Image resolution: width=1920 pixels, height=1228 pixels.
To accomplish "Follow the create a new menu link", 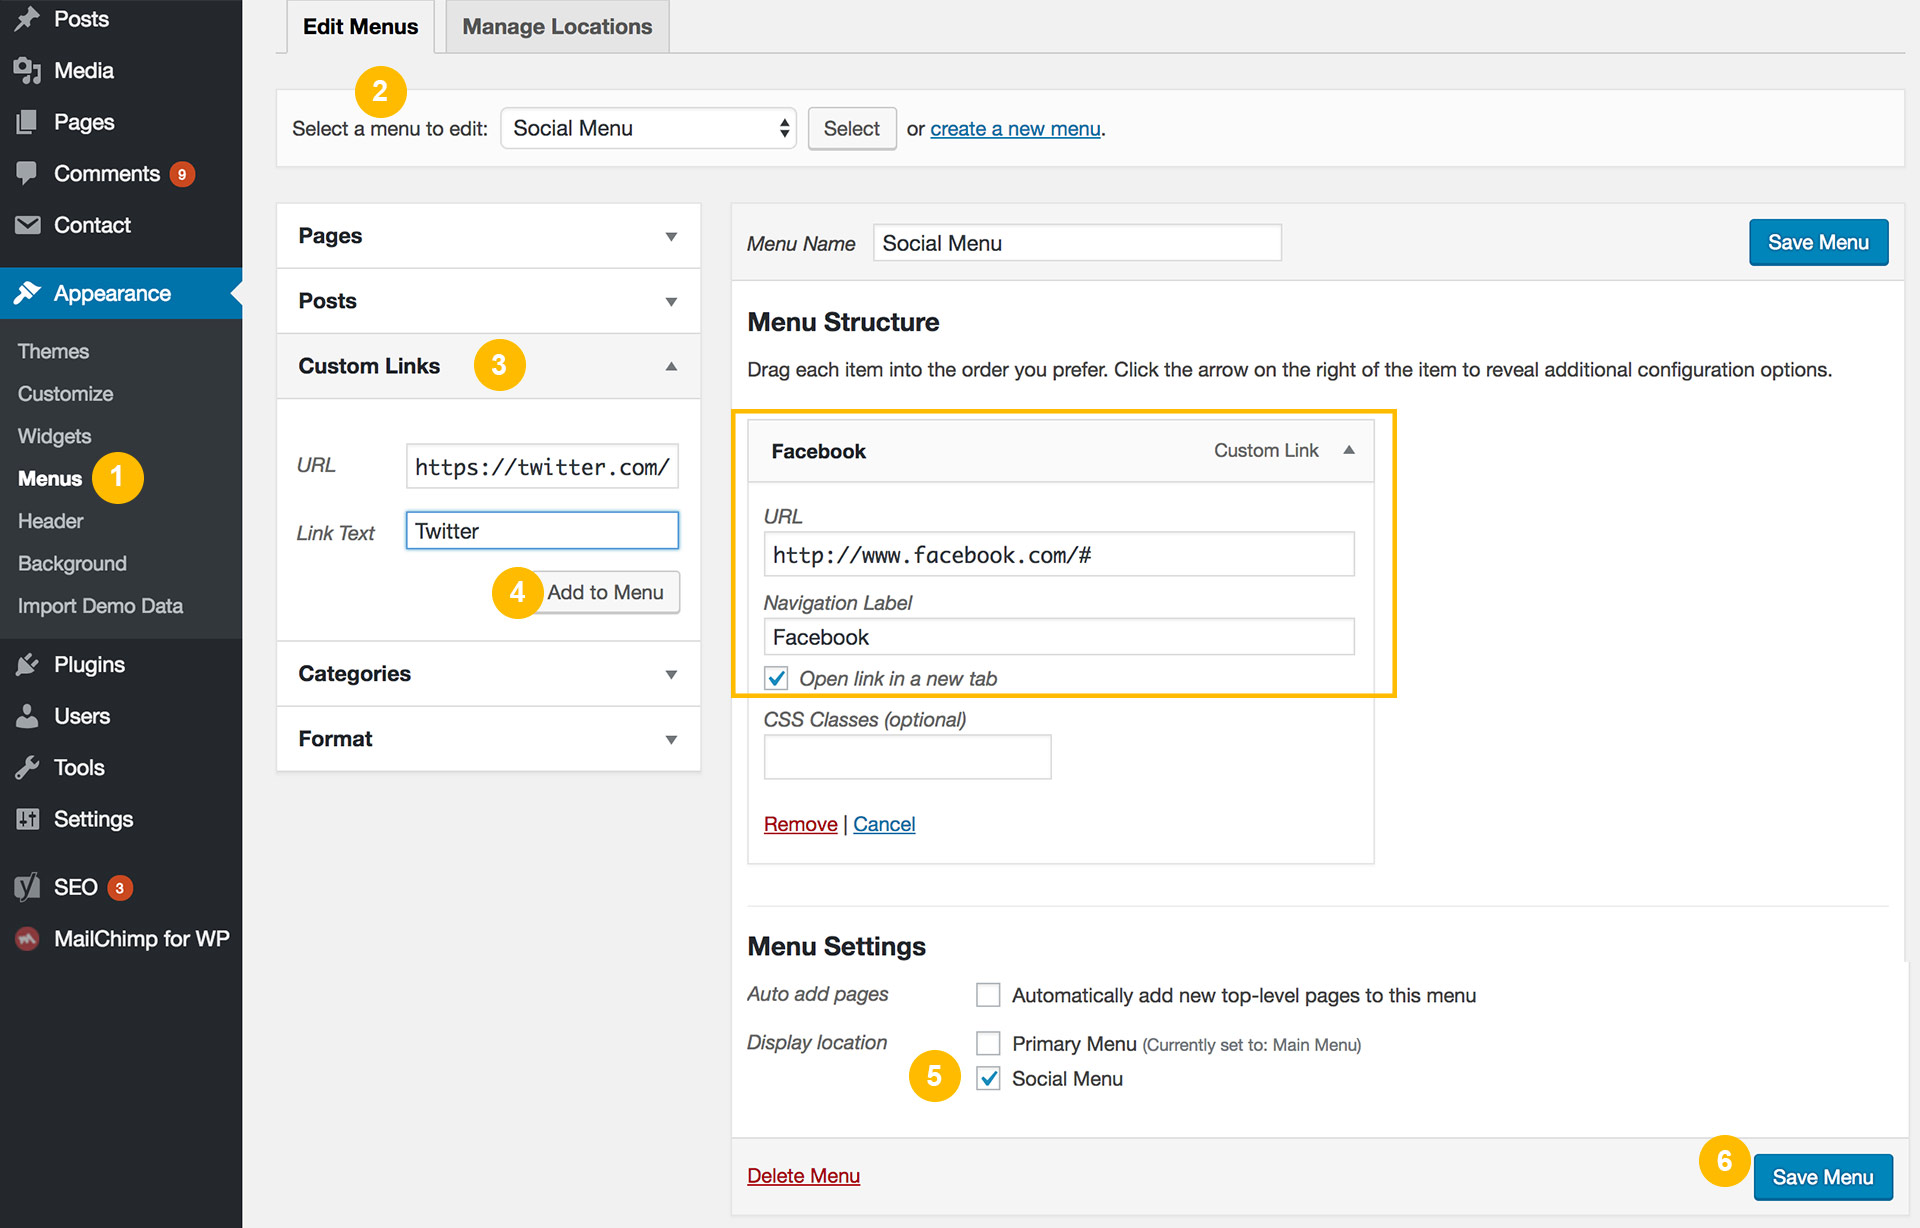I will click(x=1015, y=129).
